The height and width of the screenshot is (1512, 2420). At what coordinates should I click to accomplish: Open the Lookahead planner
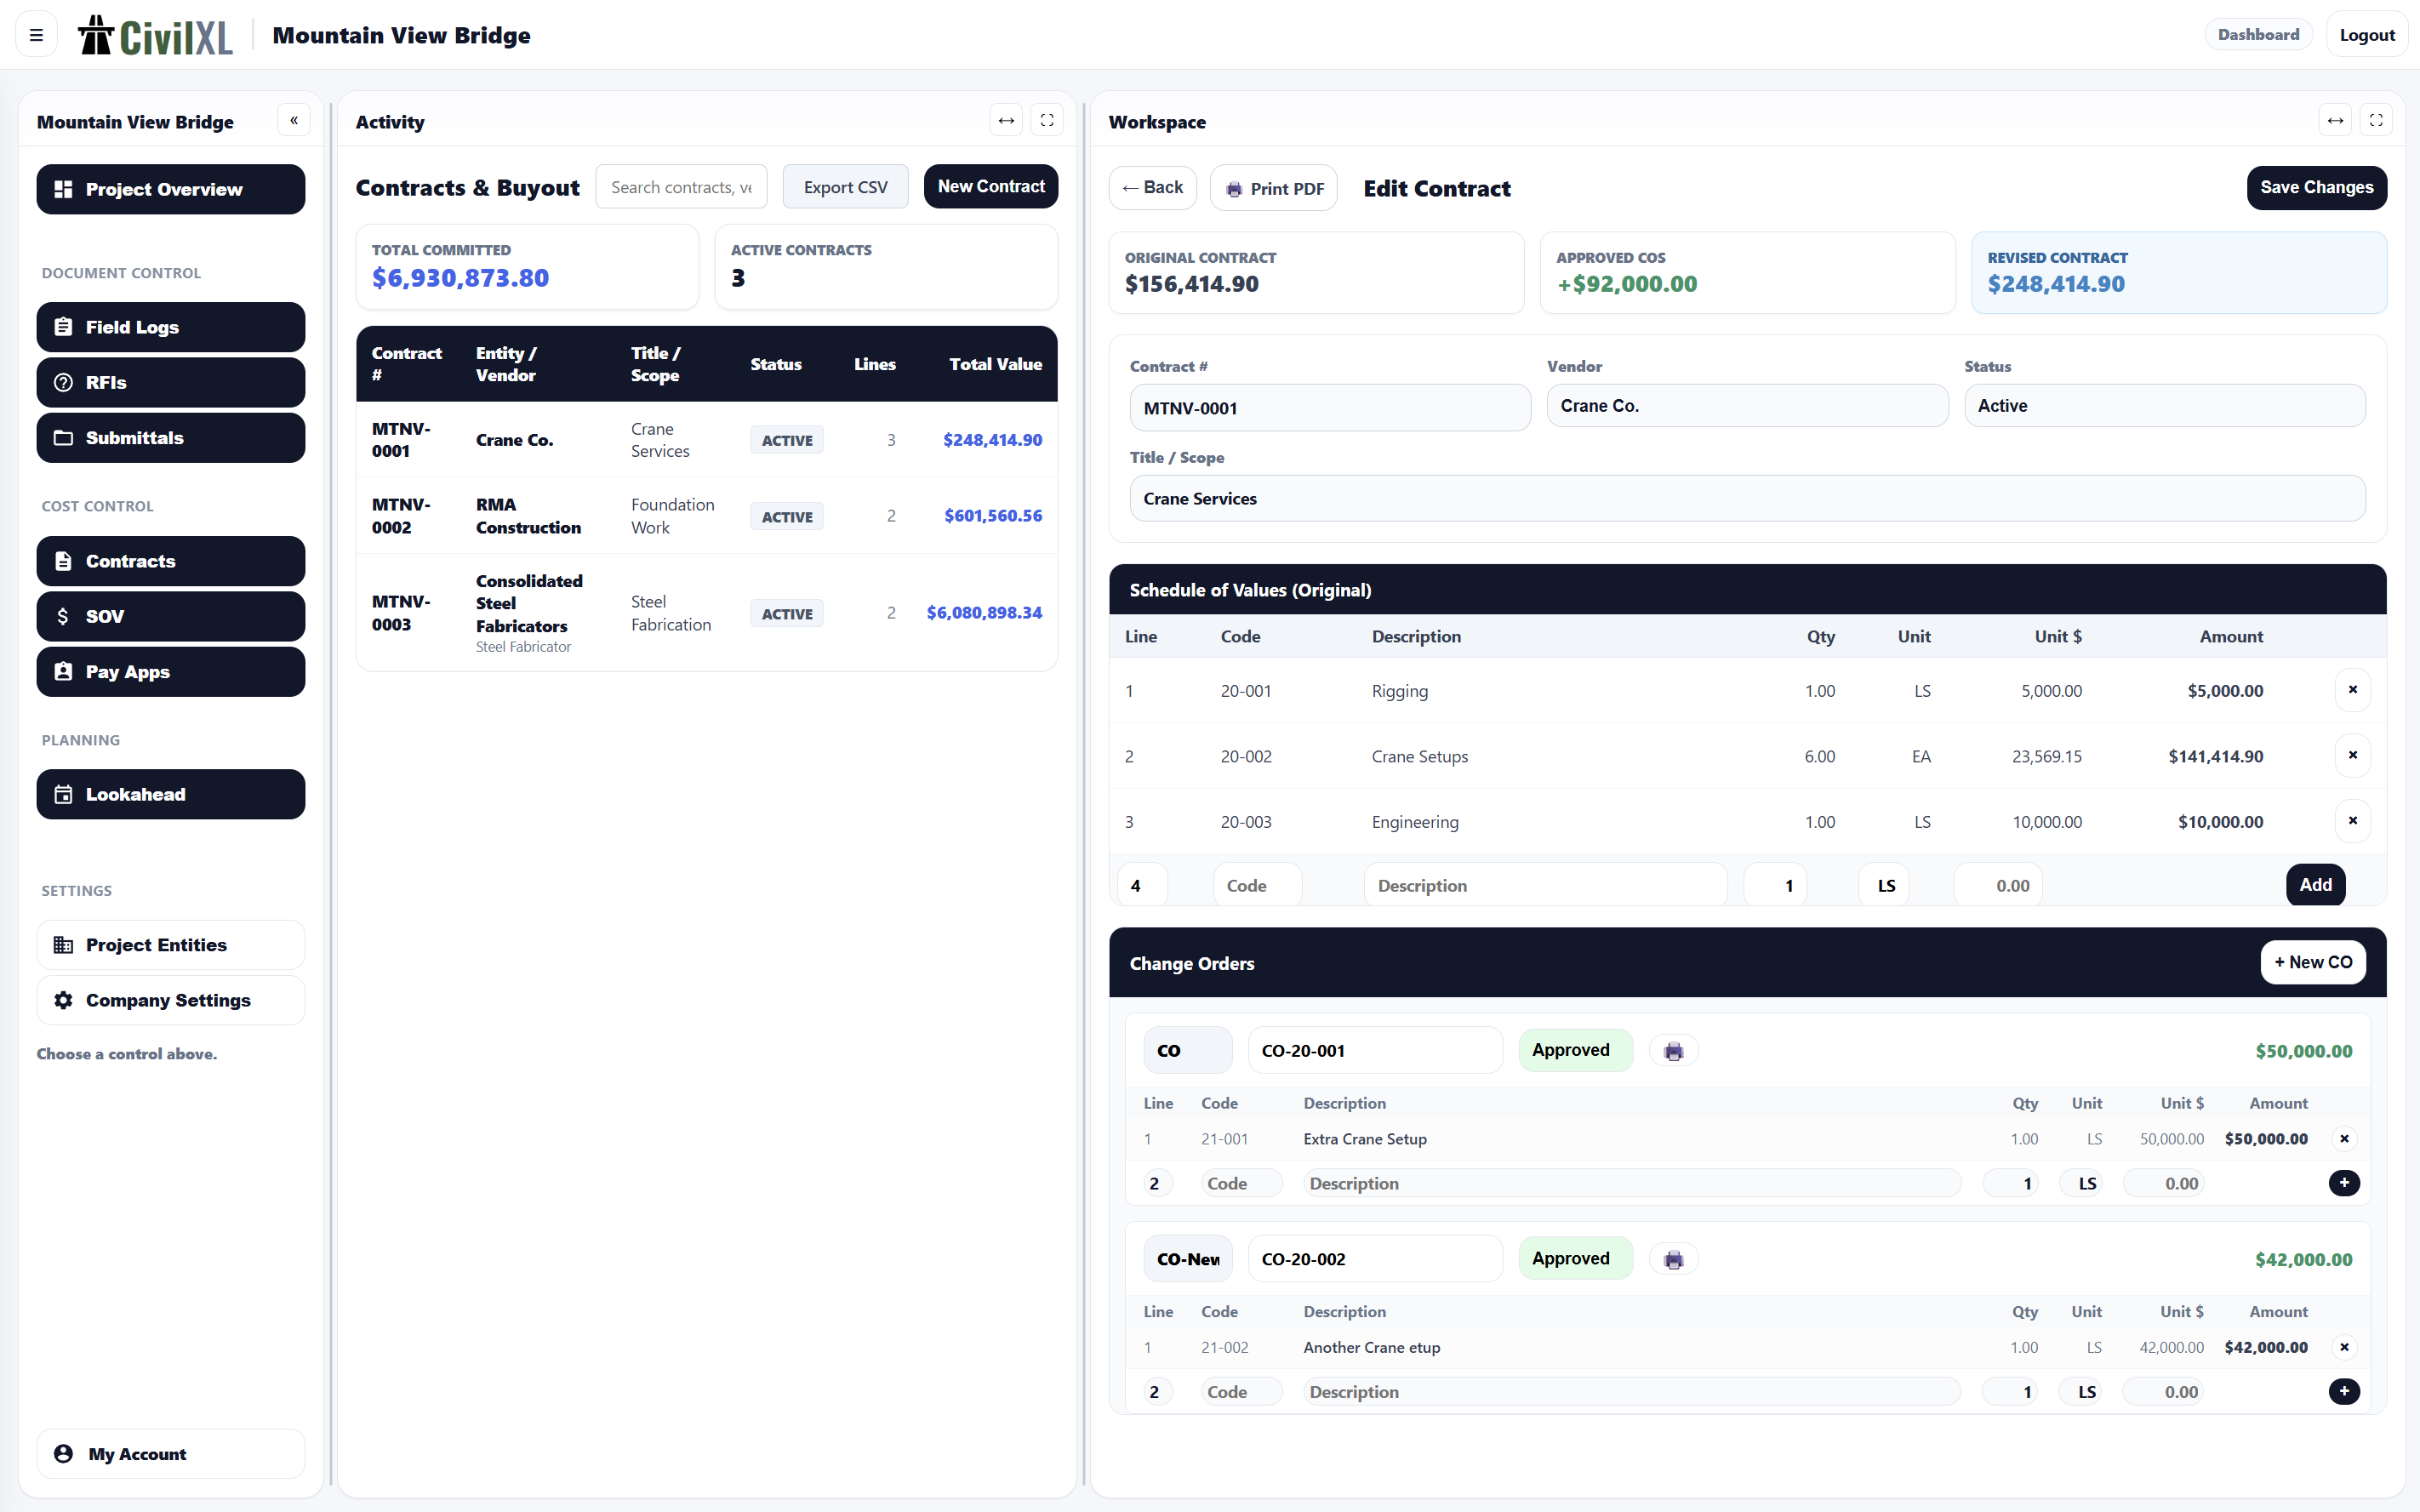coord(169,794)
